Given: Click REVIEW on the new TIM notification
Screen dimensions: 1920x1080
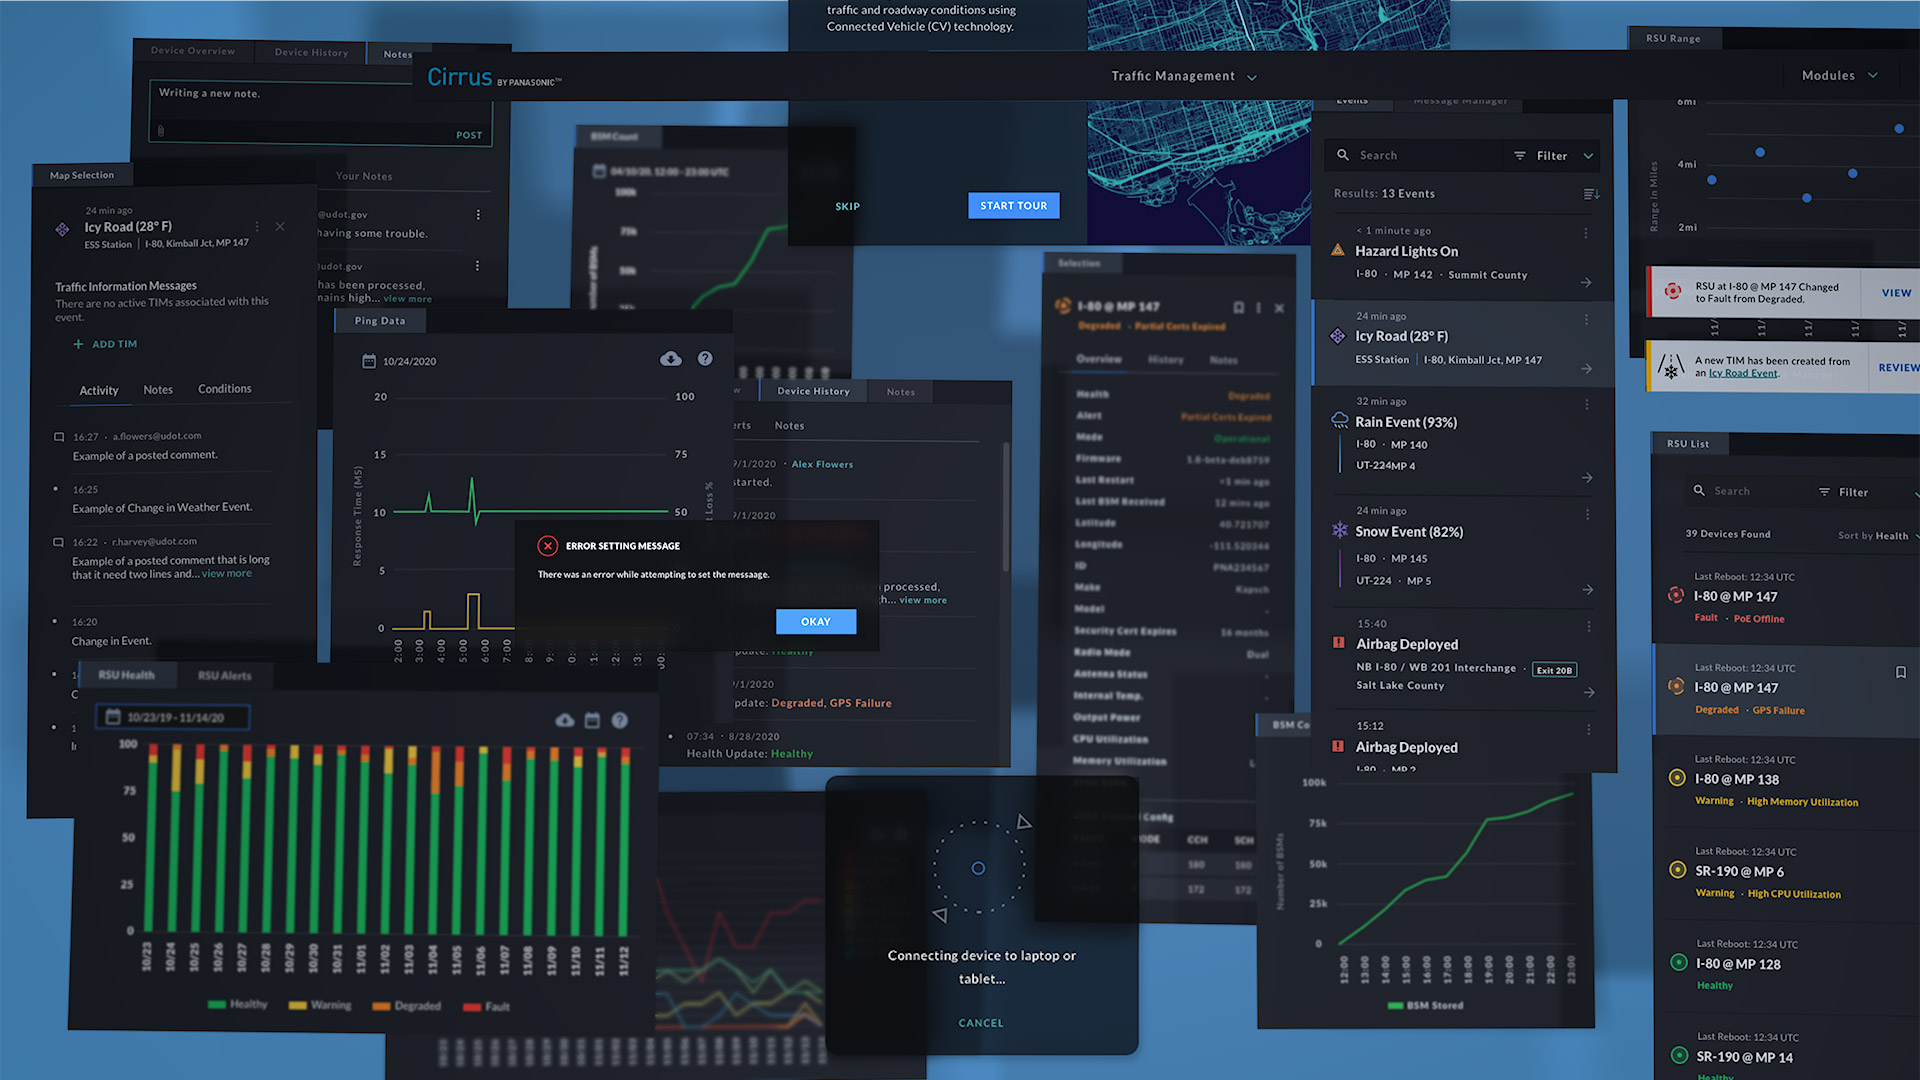Looking at the screenshot, I should pyautogui.click(x=1899, y=367).
